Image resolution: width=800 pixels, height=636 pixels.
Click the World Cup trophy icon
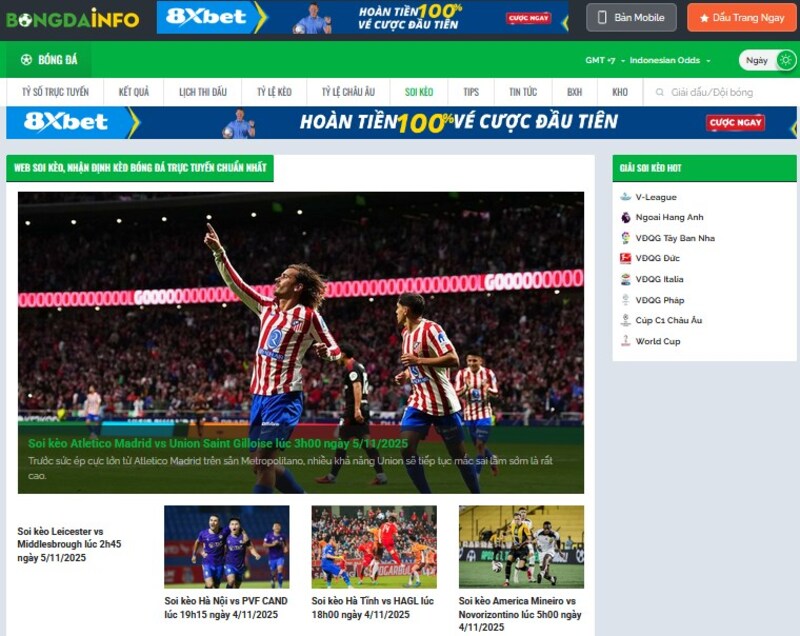[626, 341]
